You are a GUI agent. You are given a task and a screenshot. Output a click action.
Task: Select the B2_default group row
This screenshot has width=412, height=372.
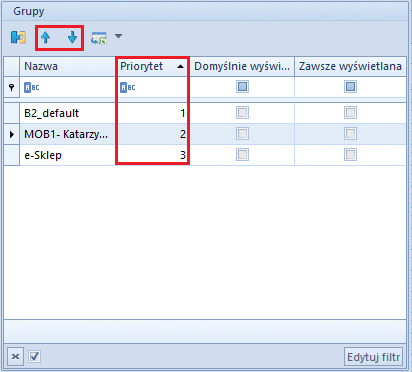point(205,113)
